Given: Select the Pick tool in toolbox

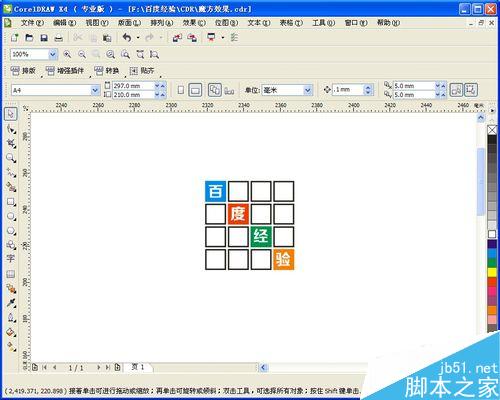Looking at the screenshot, I should coord(11,114).
